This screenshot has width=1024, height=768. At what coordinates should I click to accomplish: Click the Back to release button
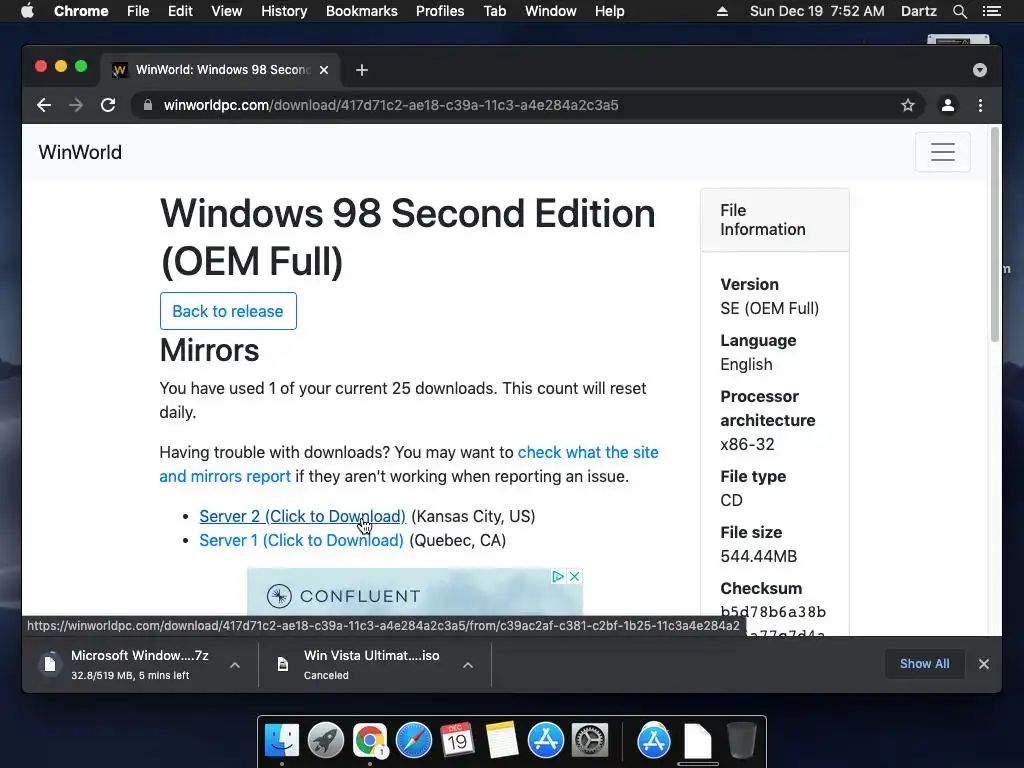[228, 311]
